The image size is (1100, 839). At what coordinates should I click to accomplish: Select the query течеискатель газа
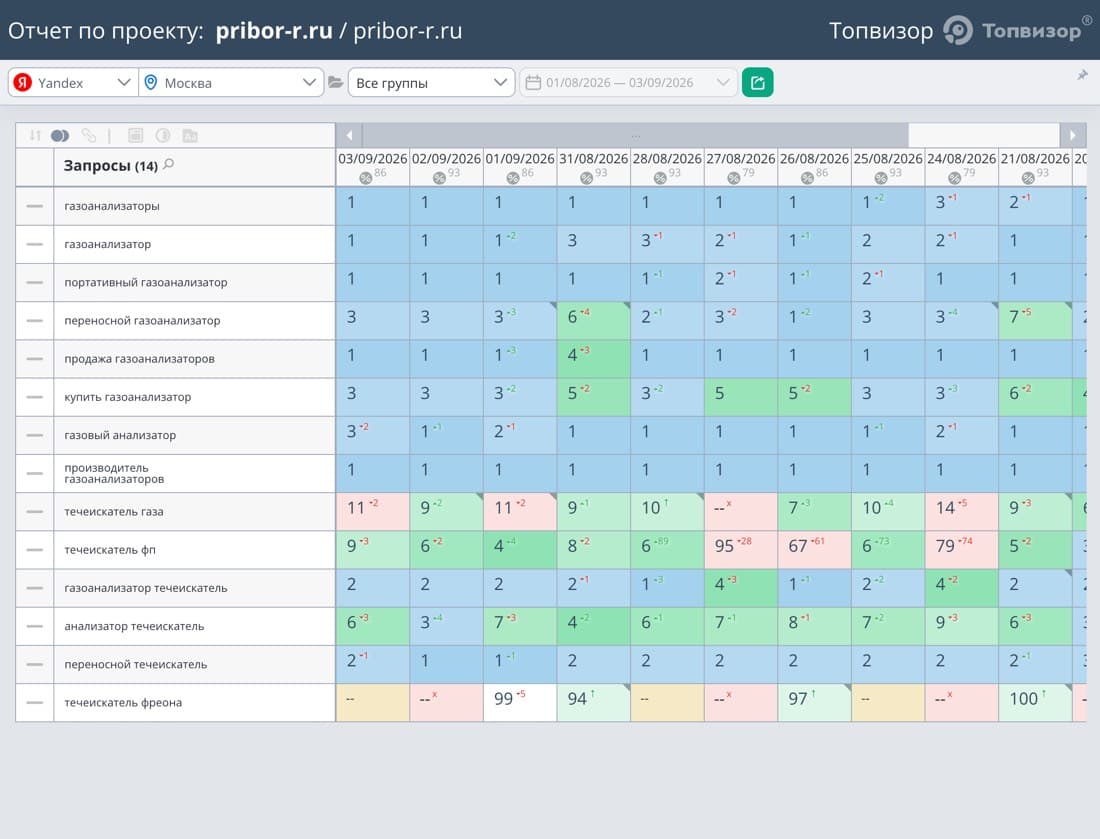point(114,512)
